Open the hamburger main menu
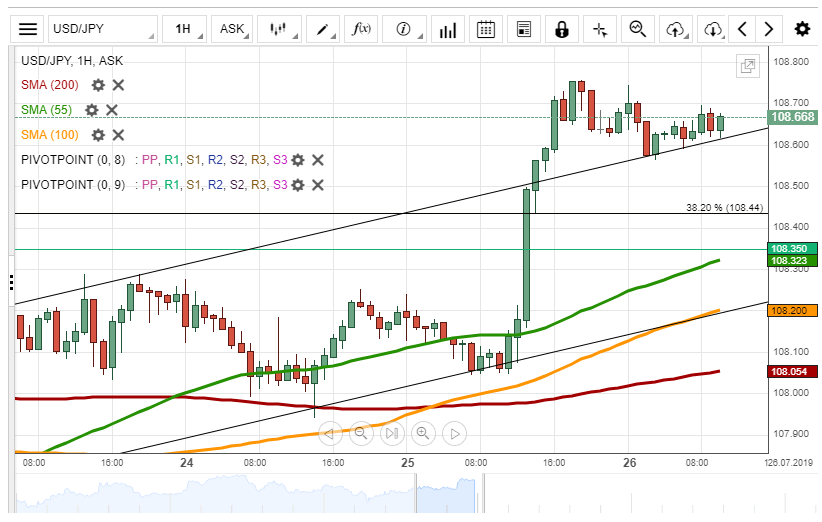 pos(28,29)
